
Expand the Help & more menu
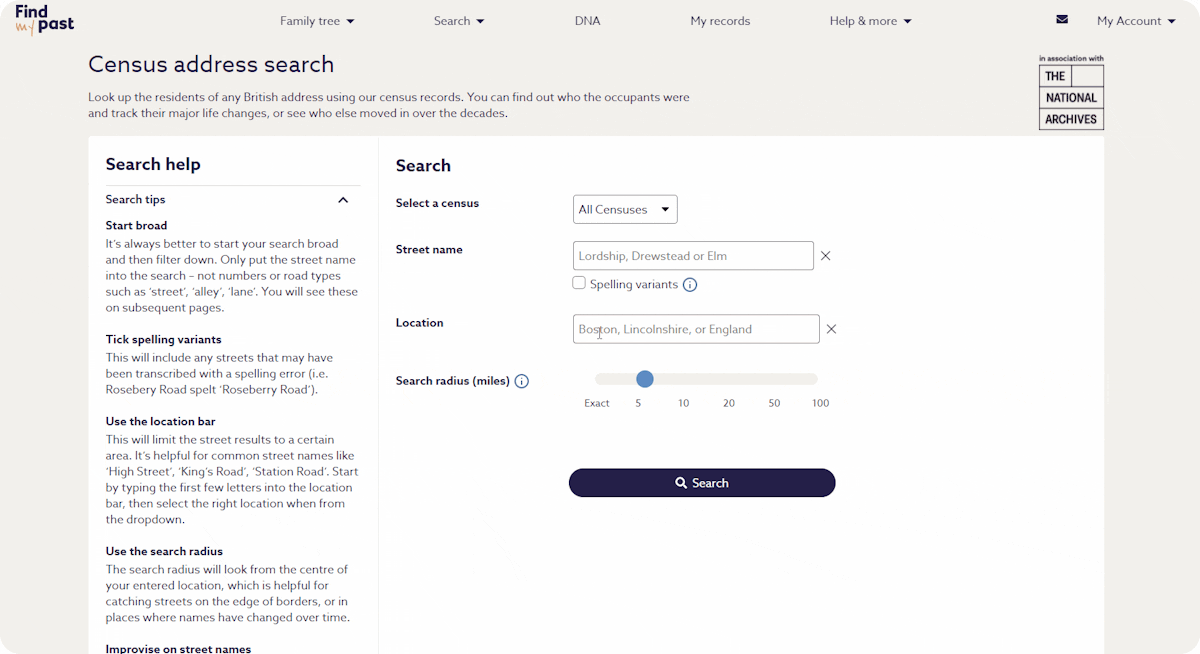click(x=870, y=21)
